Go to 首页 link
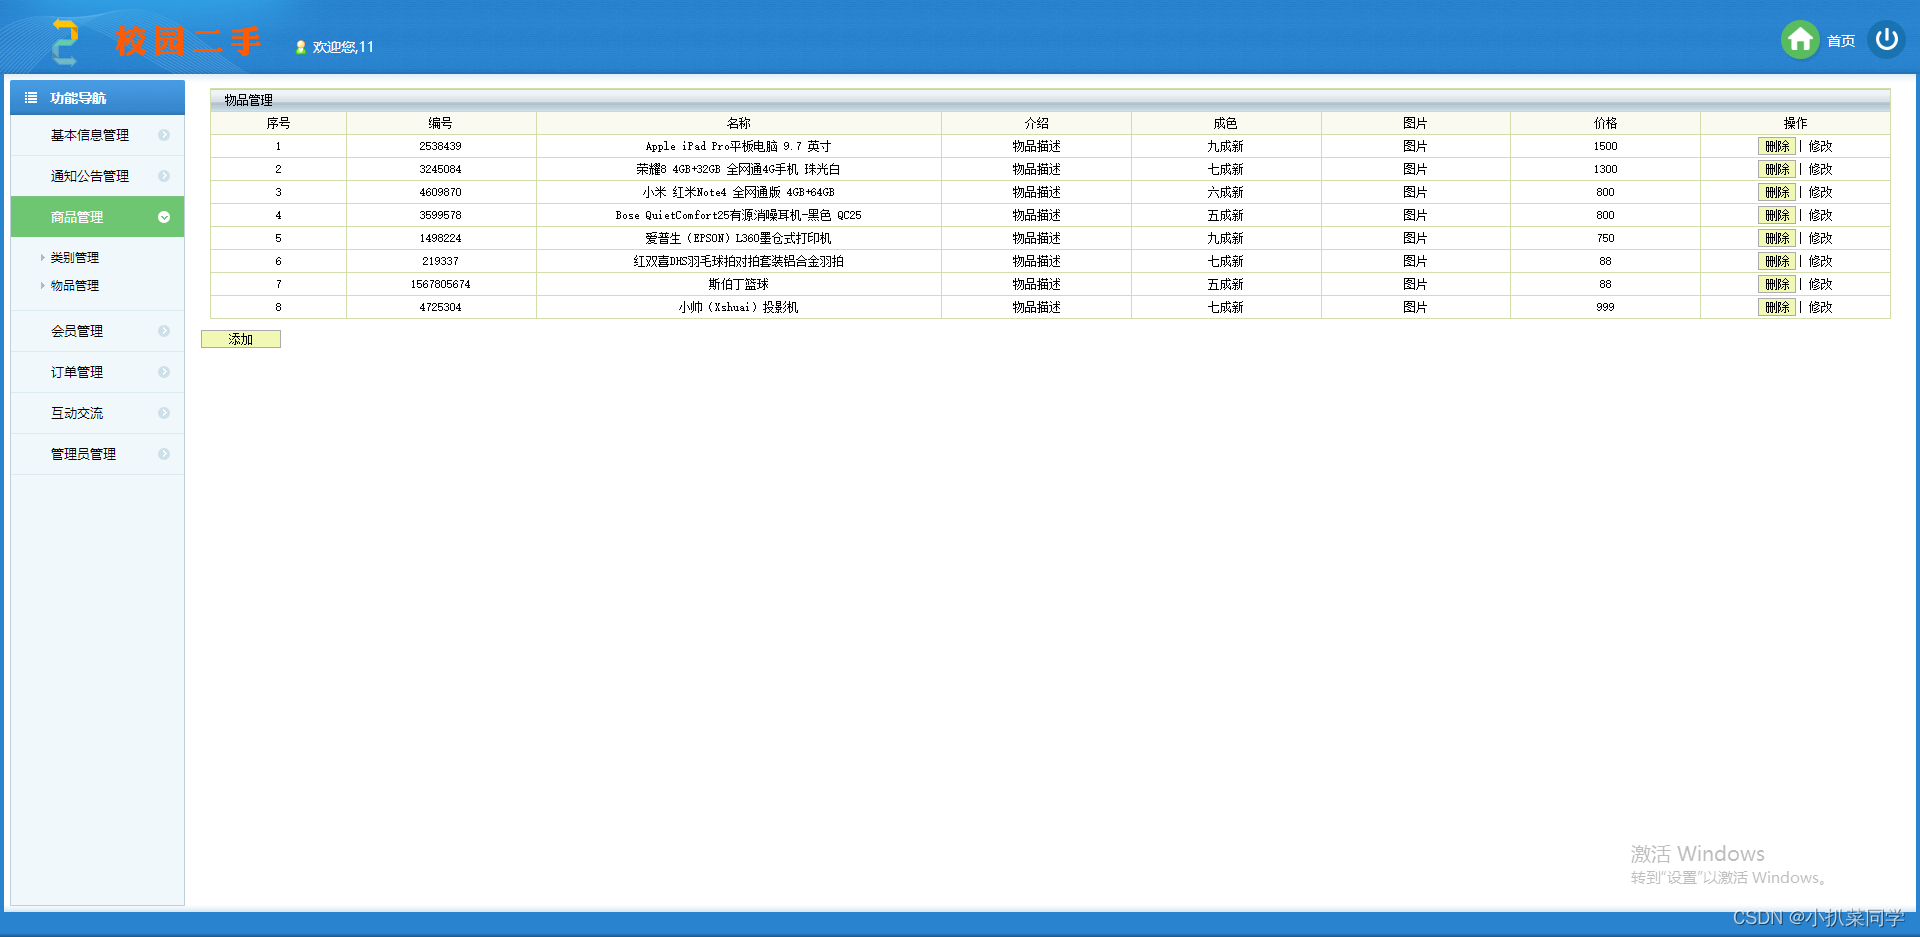 1841,41
